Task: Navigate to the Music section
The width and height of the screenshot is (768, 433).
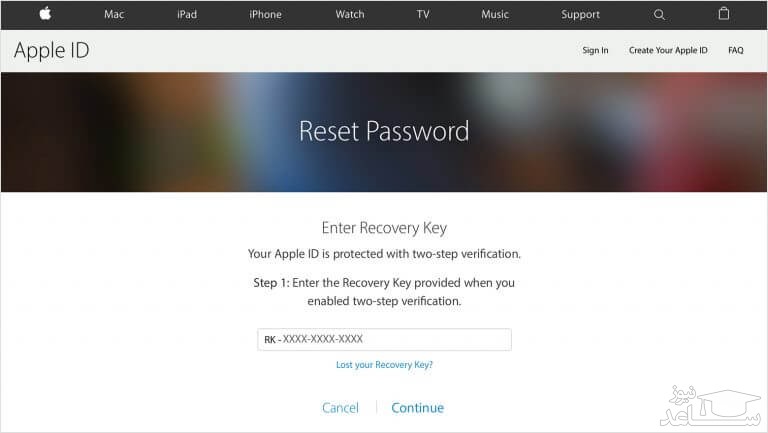Action: (495, 15)
